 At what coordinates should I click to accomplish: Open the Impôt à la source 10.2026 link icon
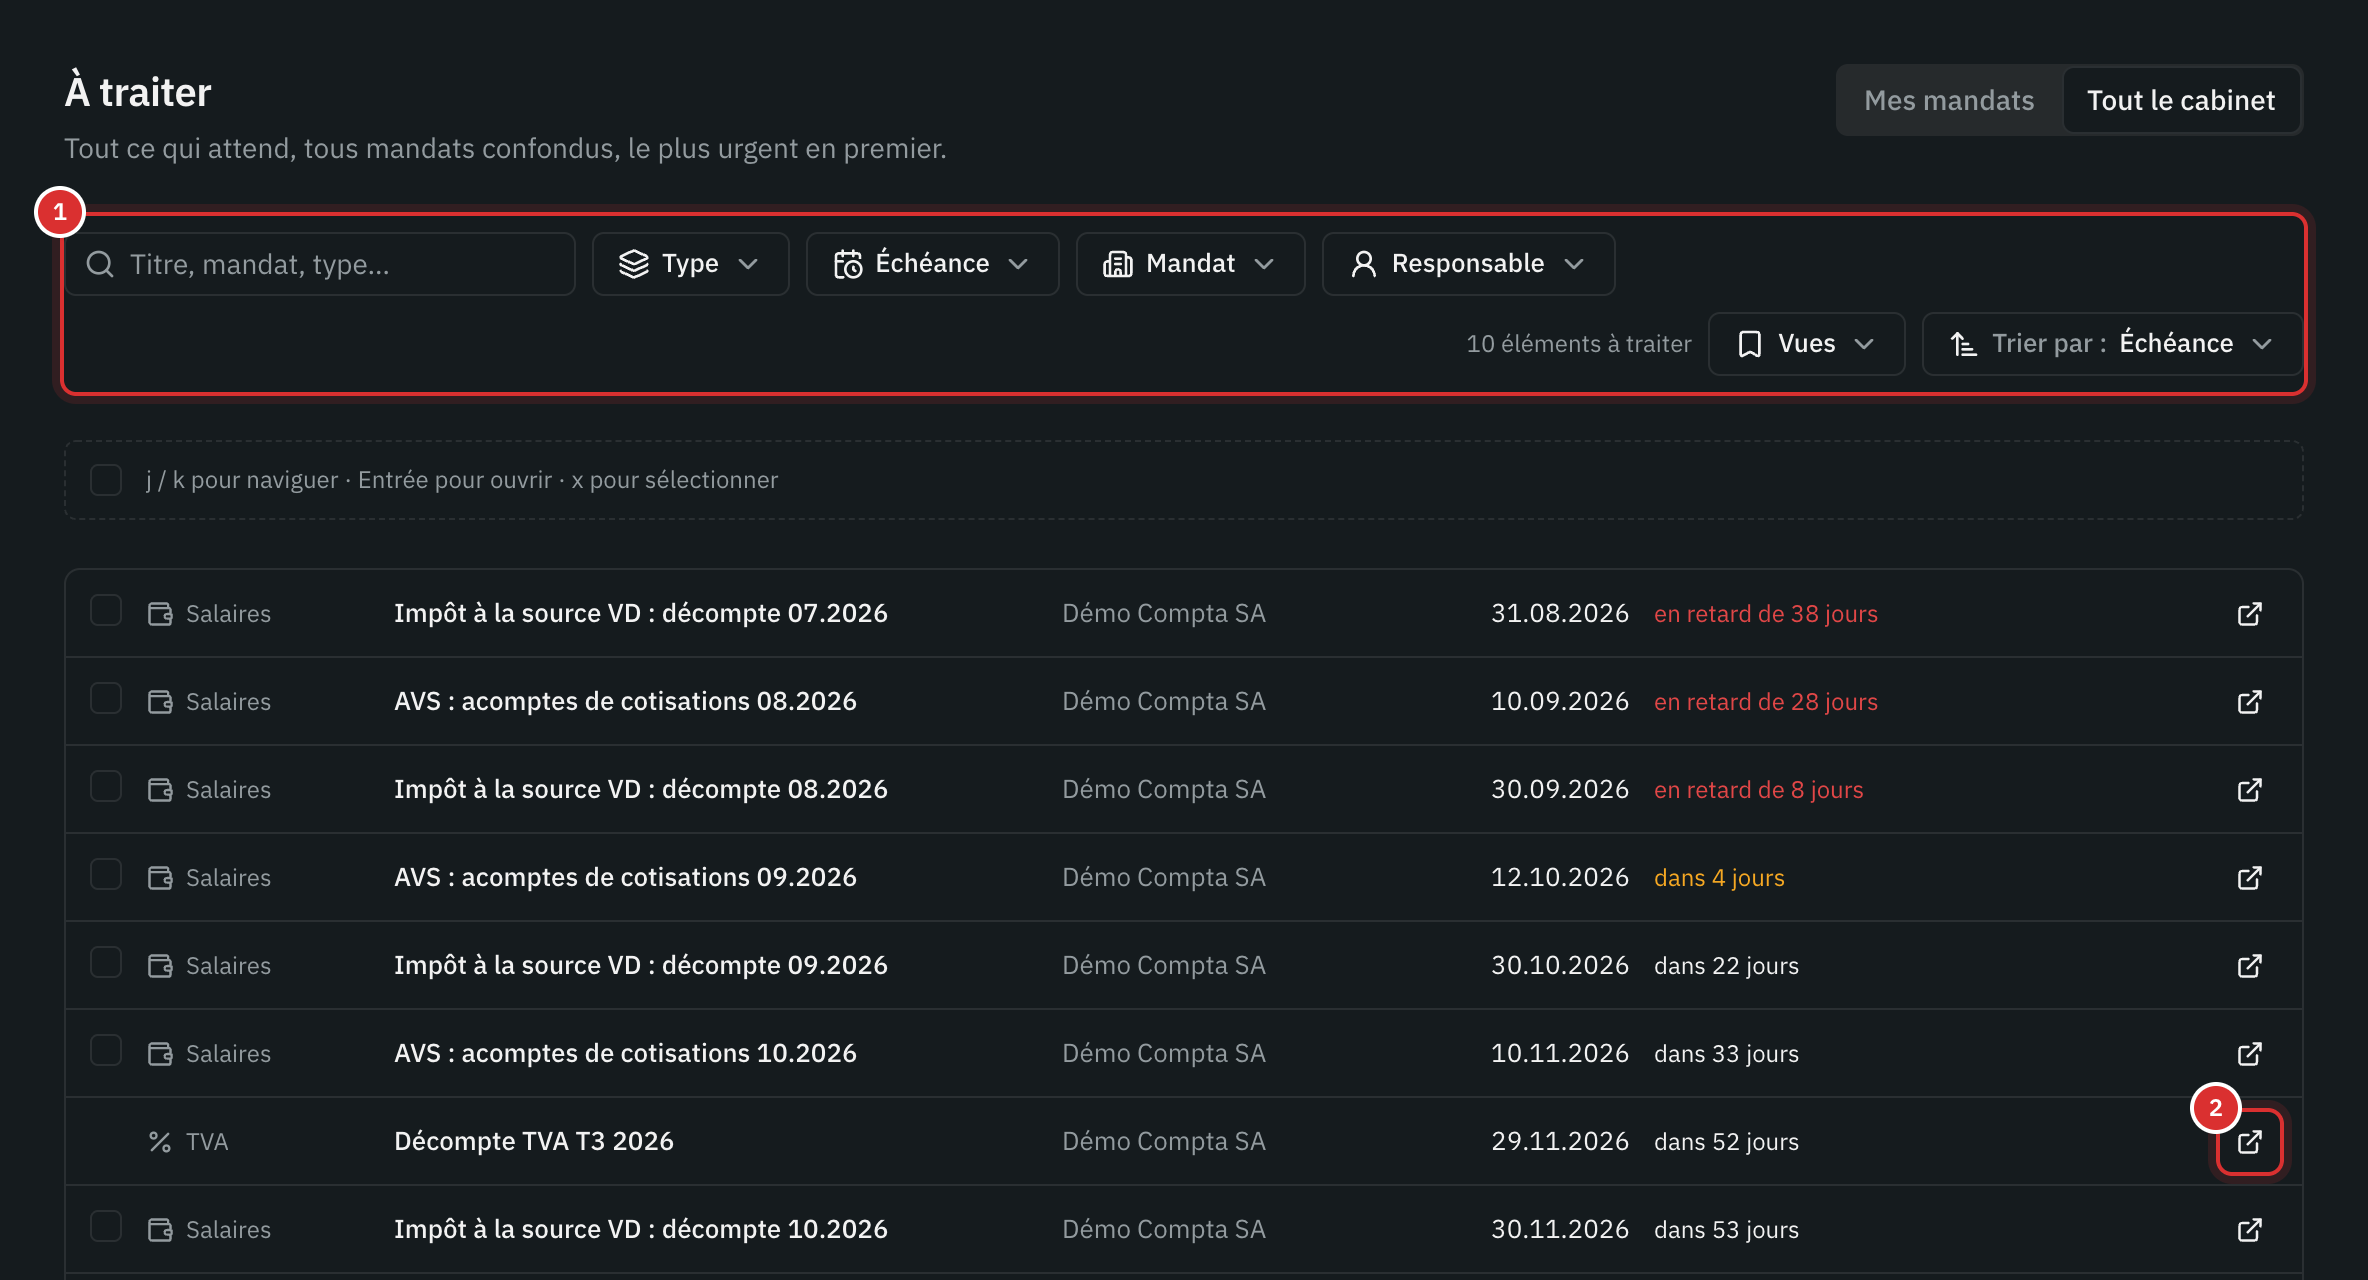2249,1230
